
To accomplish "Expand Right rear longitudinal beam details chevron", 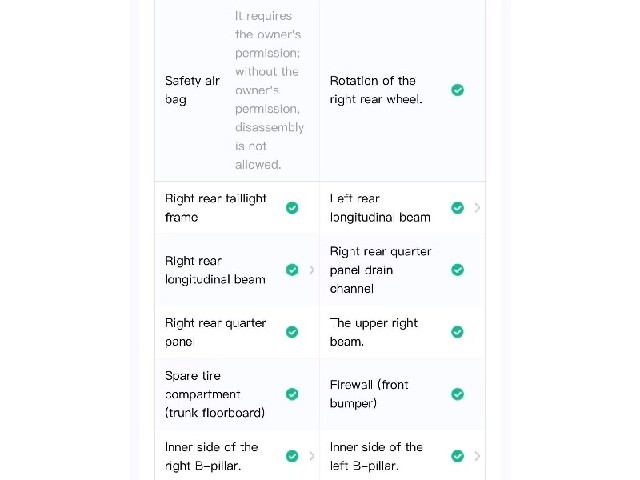I will 312,270.
